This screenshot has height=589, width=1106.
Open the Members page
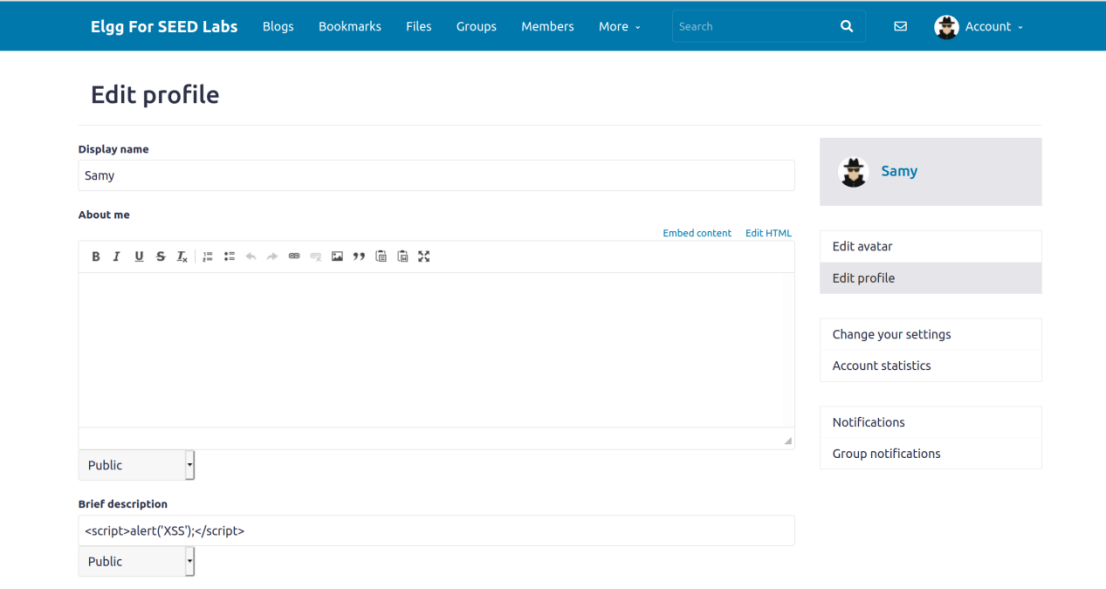point(547,27)
